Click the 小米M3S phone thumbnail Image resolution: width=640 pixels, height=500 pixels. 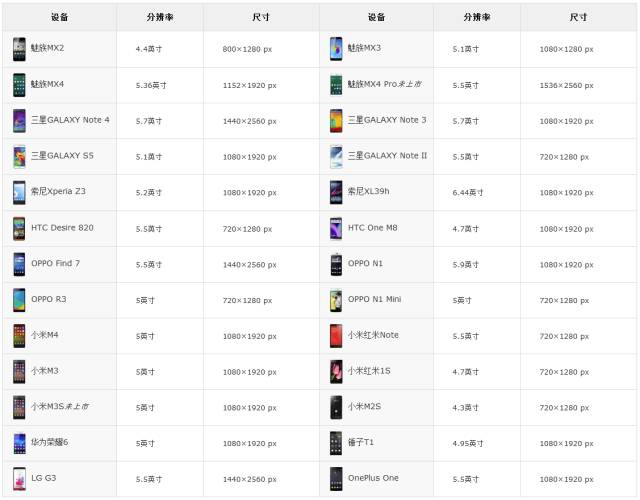19,407
